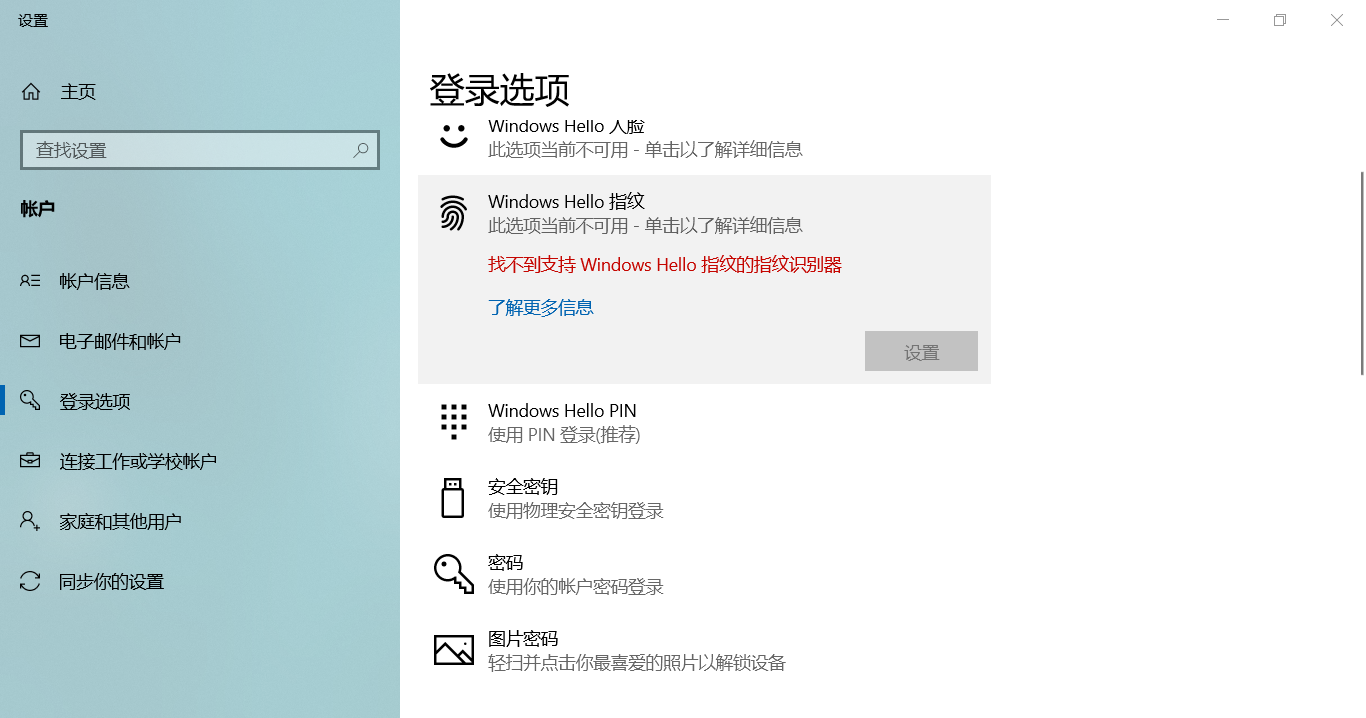This screenshot has width=1366, height=718.
Task: Click the 设置 button for fingerprint
Action: pyautogui.click(x=921, y=351)
